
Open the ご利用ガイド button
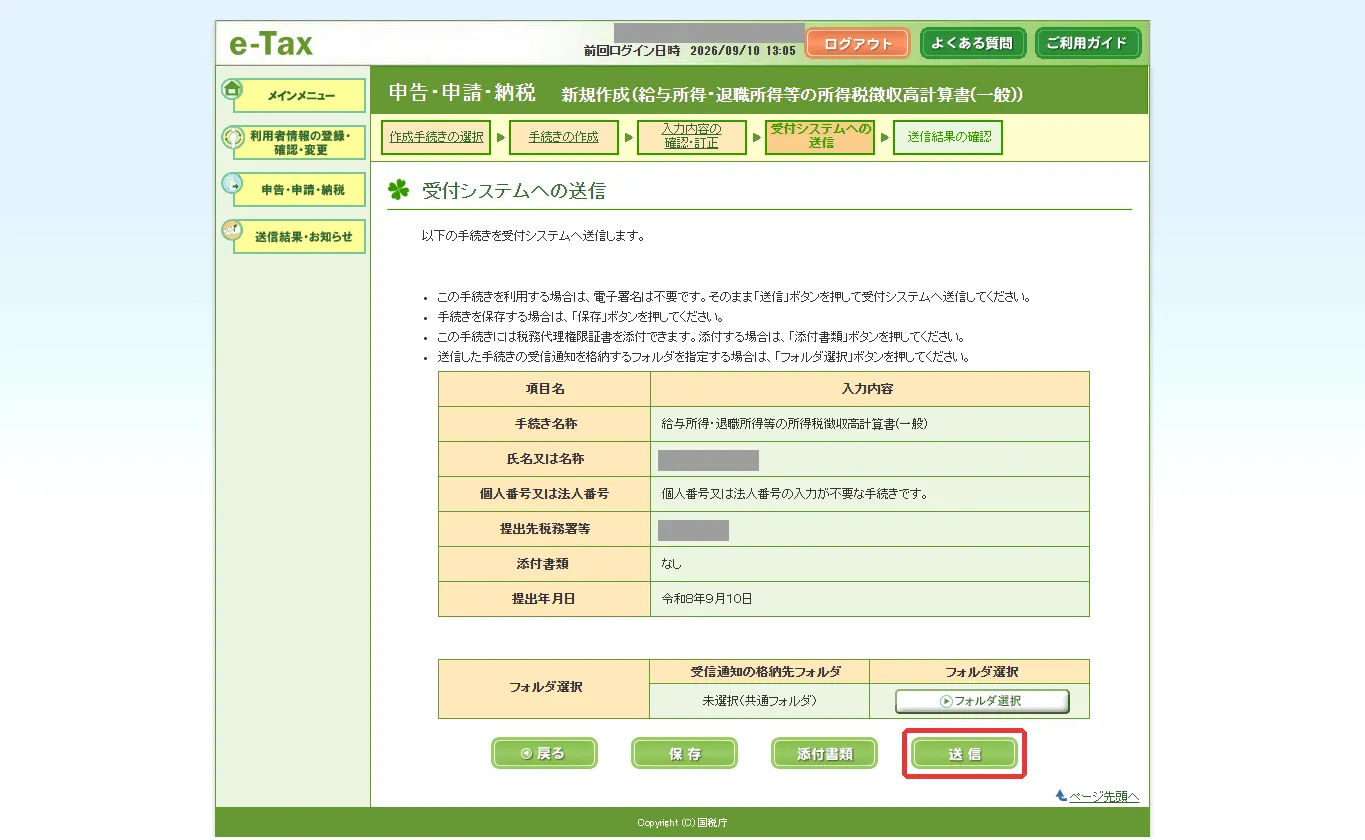point(1087,44)
